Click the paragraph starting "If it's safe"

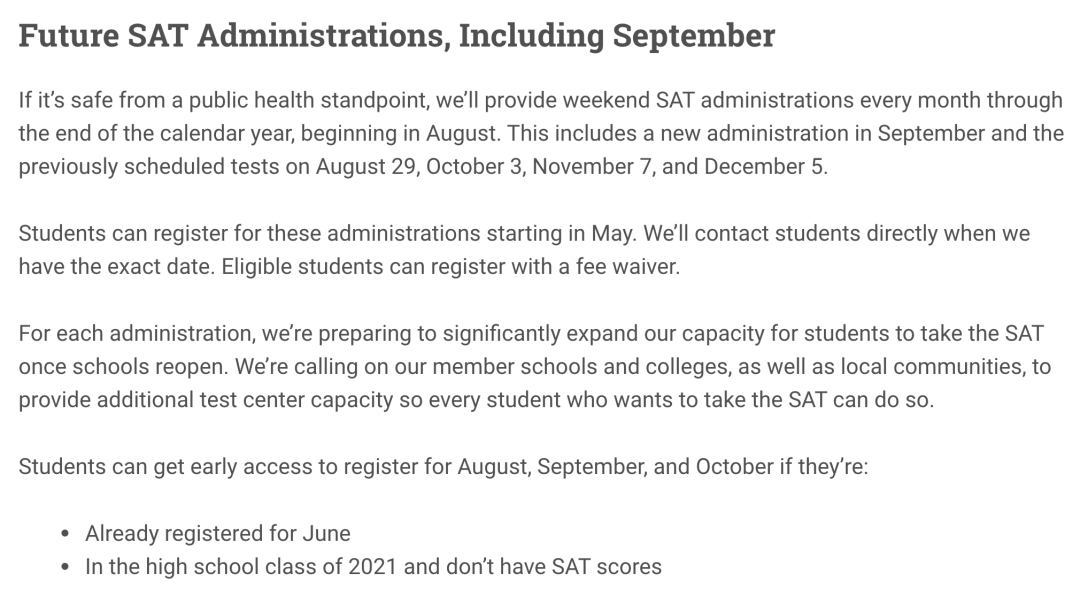click(540, 133)
